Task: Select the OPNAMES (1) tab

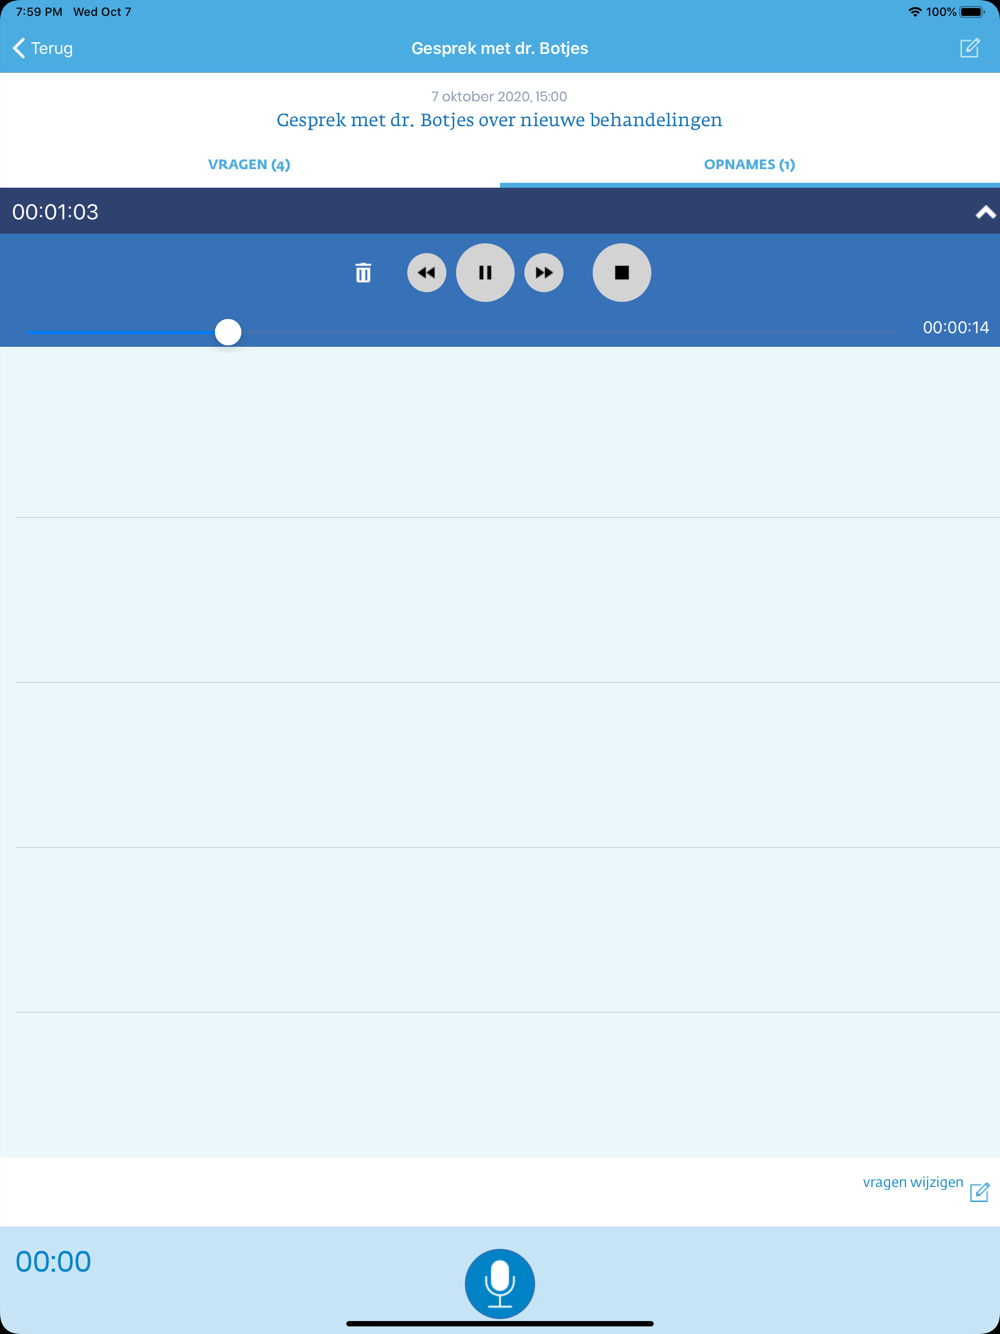Action: coord(749,164)
